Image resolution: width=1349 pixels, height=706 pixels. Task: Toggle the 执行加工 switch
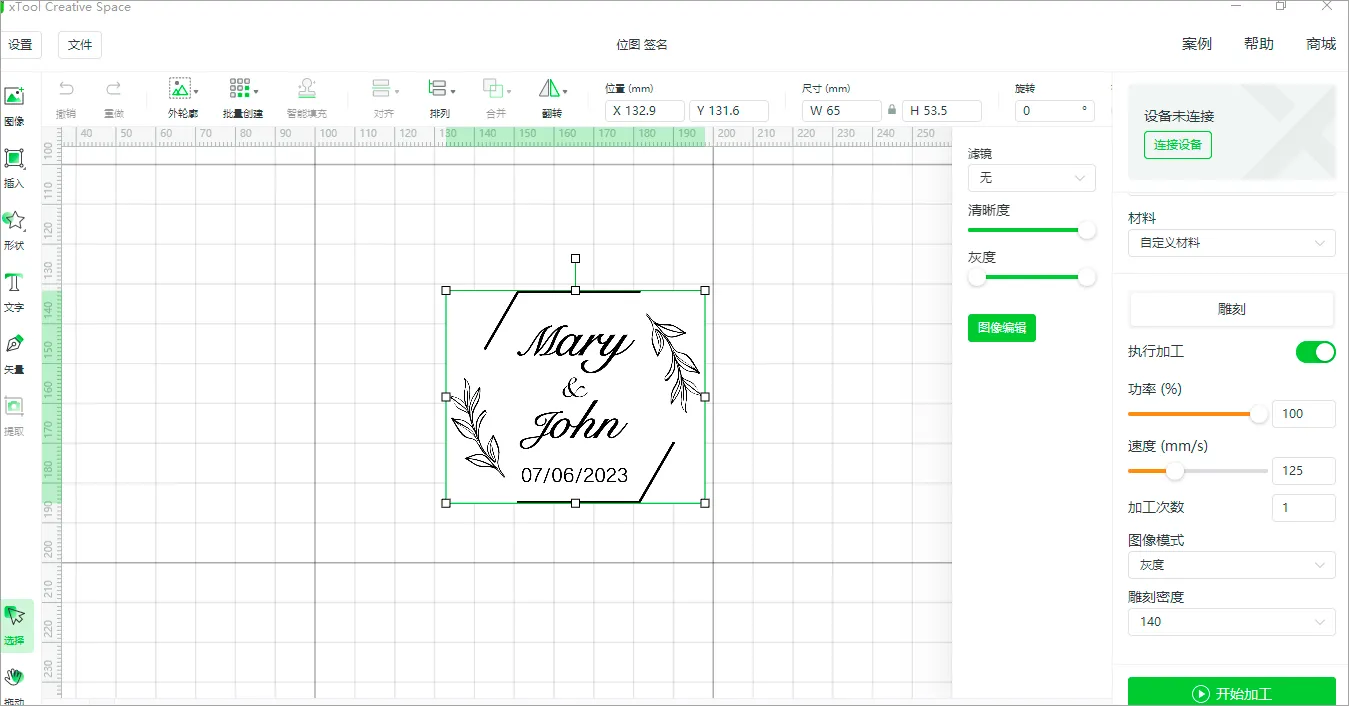[x=1315, y=351]
